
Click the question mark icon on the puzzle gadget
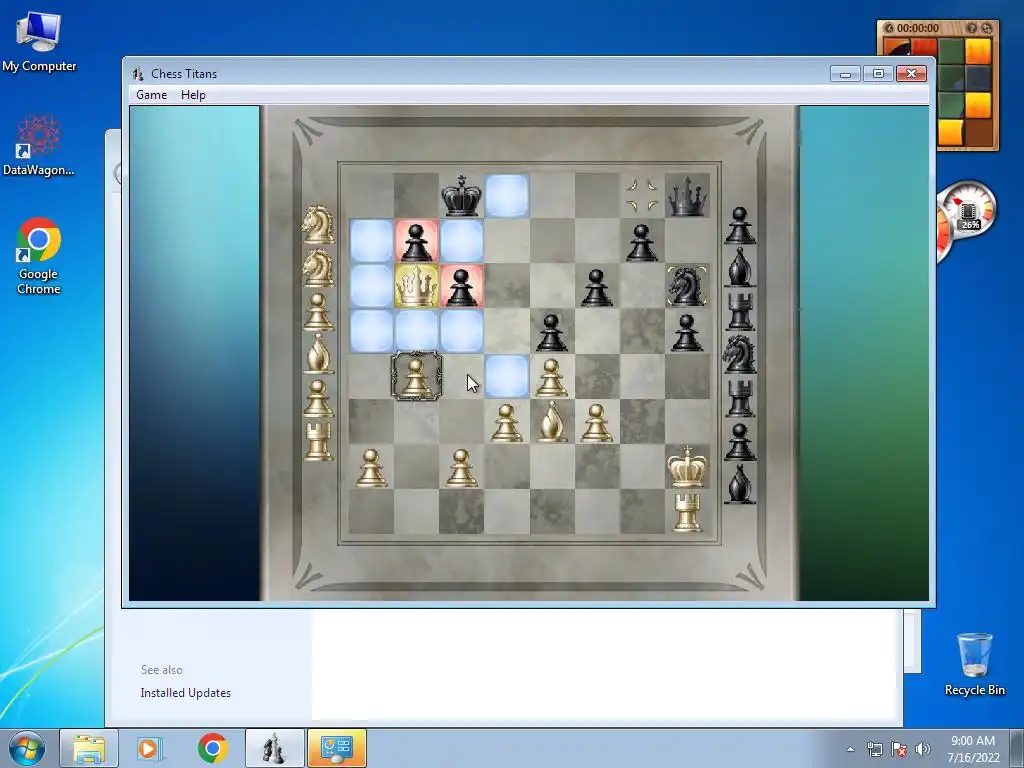971,28
